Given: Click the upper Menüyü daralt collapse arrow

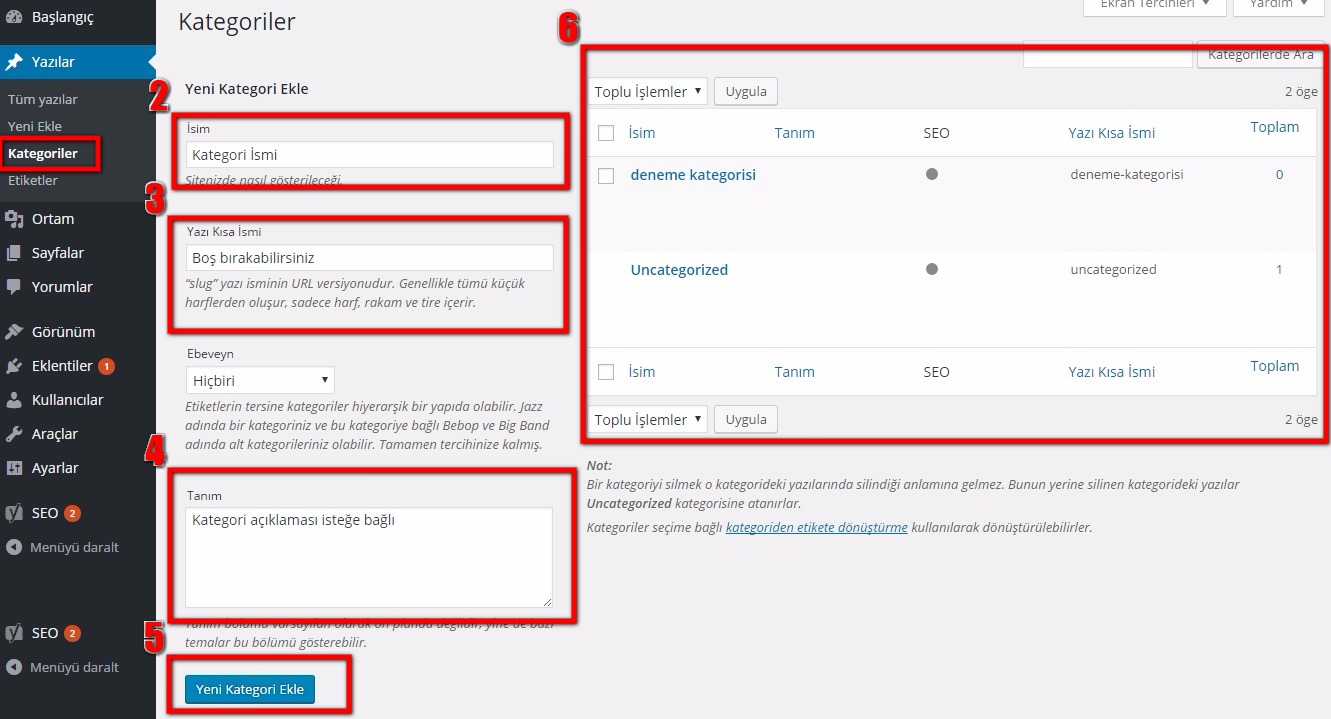Looking at the screenshot, I should point(14,547).
